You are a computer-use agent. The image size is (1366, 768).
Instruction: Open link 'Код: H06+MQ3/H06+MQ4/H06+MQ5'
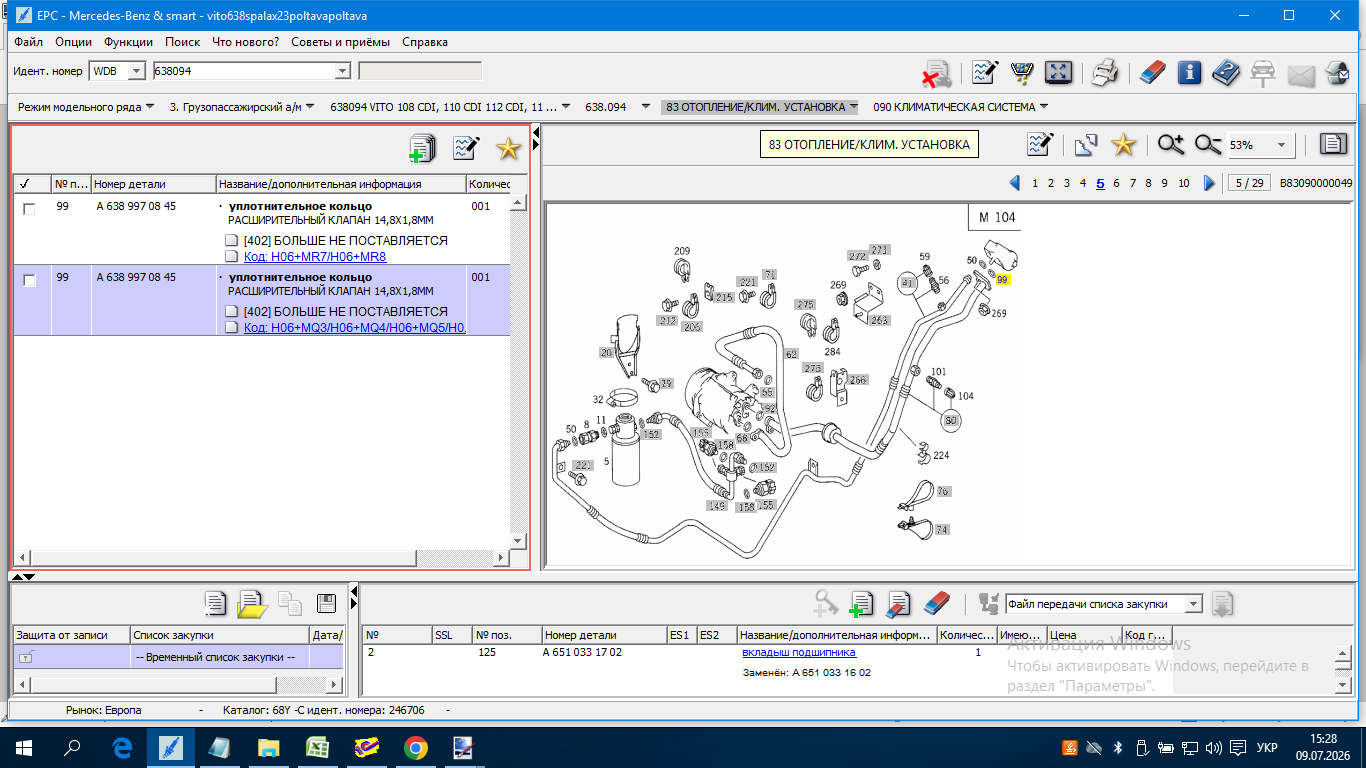(354, 328)
